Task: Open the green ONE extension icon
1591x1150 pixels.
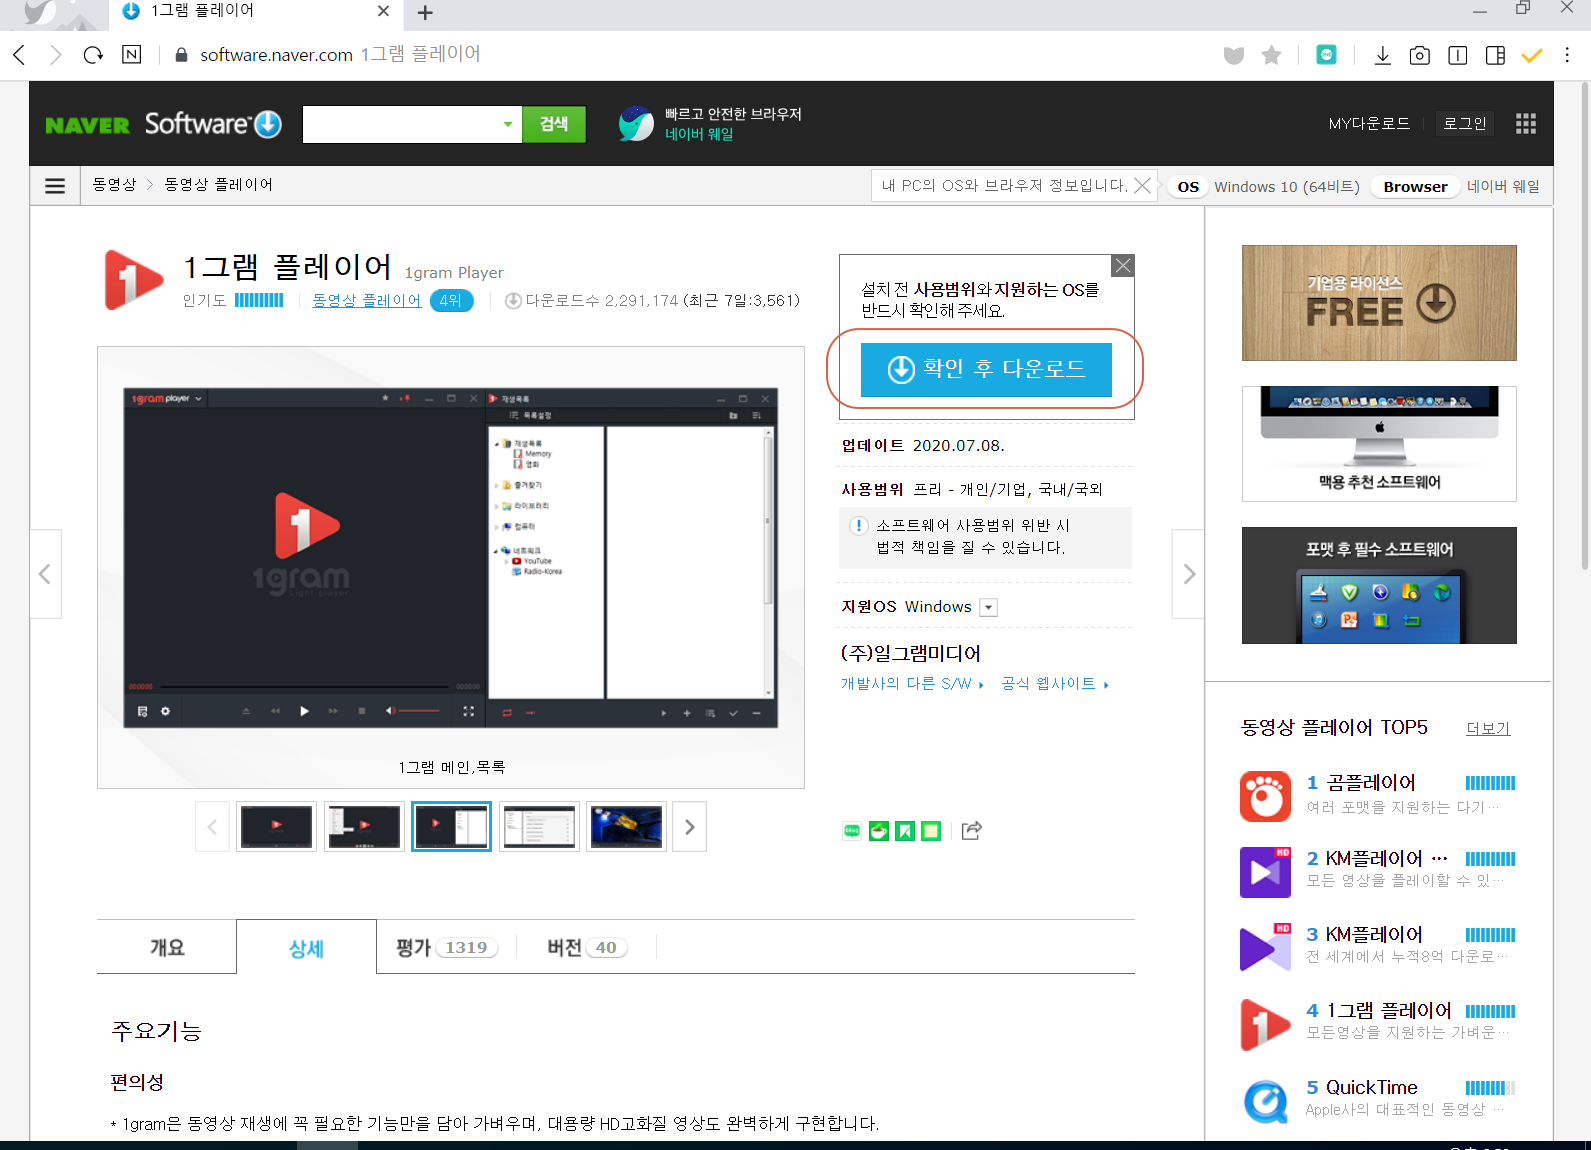Action: point(1326,55)
